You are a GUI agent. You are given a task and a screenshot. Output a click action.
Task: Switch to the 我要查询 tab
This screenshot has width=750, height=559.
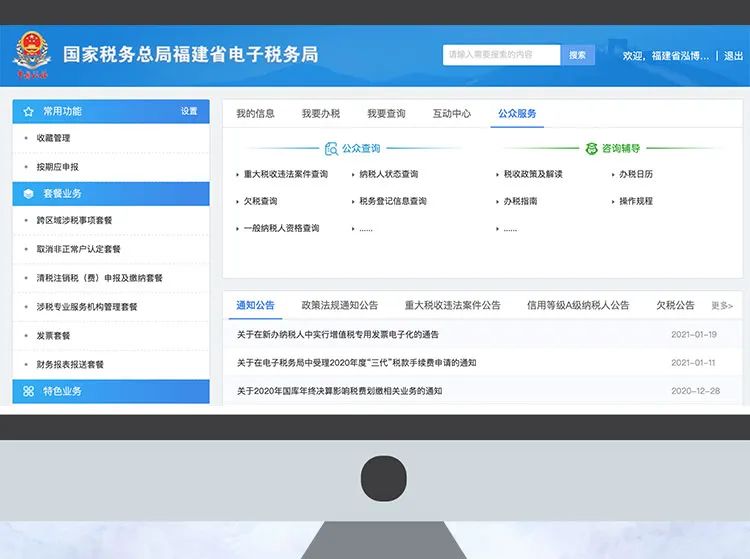pyautogui.click(x=386, y=114)
